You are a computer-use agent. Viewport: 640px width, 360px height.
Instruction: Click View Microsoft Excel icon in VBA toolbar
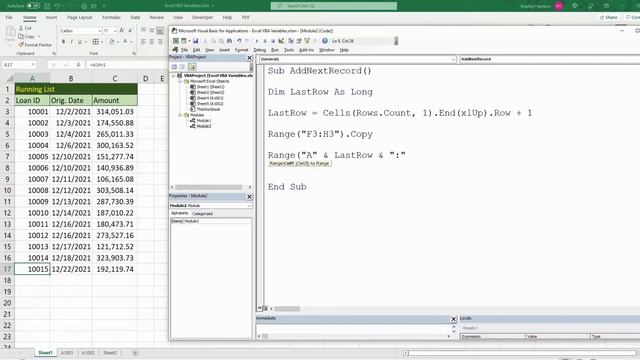pos(176,41)
